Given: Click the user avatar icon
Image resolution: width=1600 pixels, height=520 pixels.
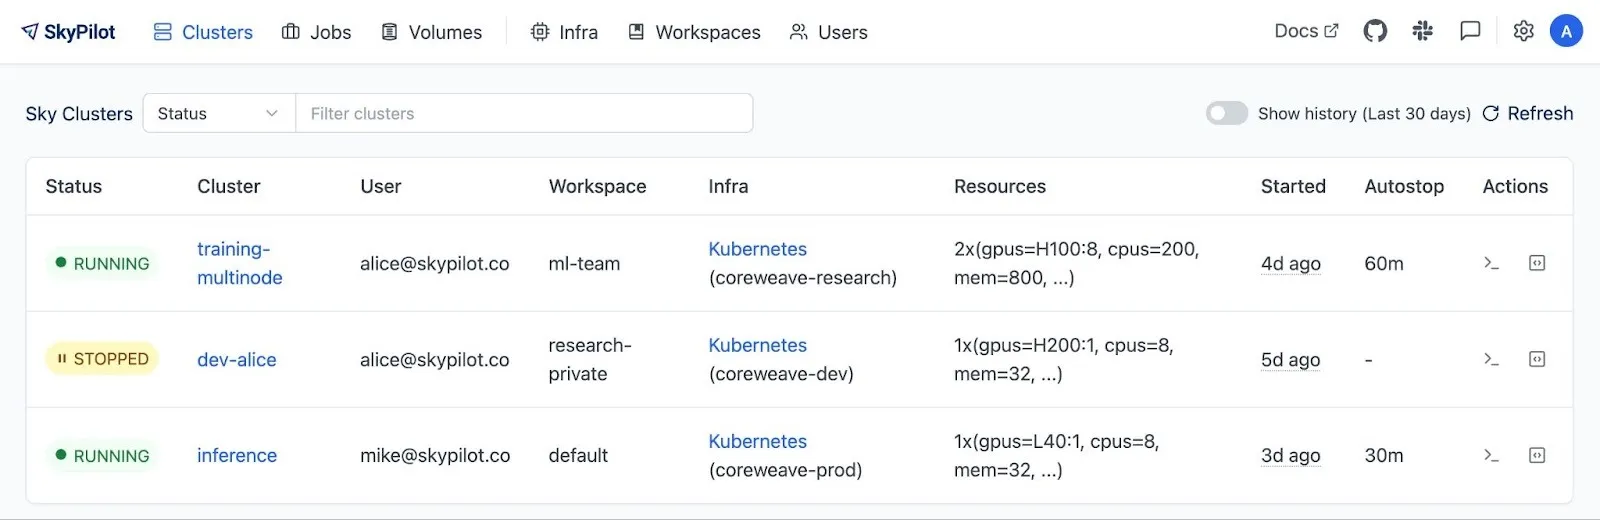Looking at the screenshot, I should point(1566,31).
